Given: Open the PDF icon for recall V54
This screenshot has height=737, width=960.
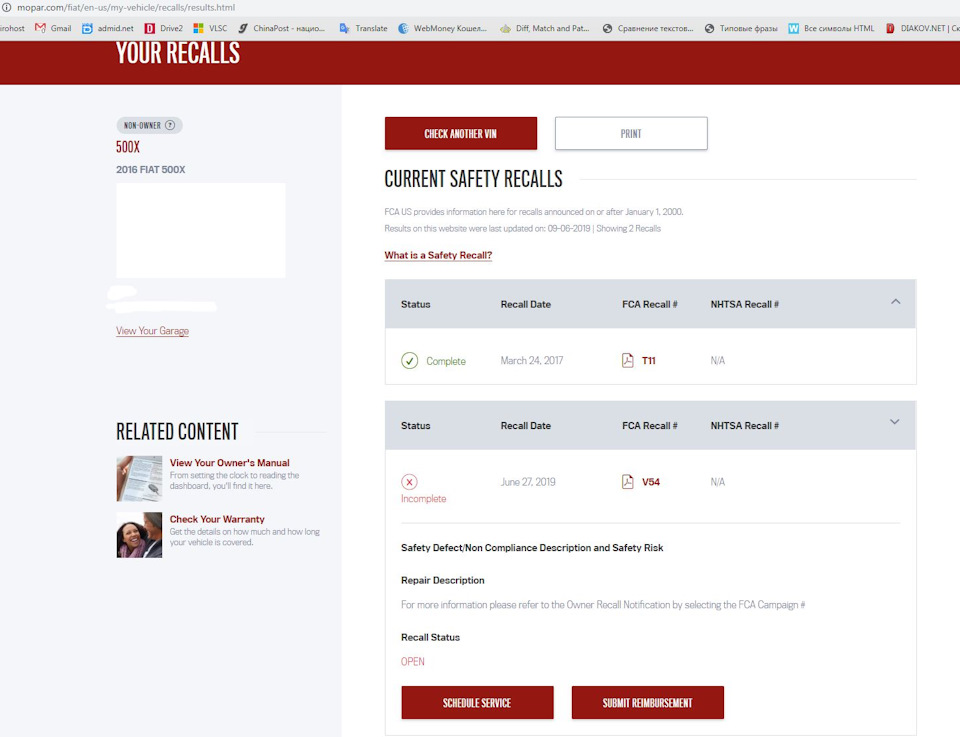Looking at the screenshot, I should [x=628, y=482].
